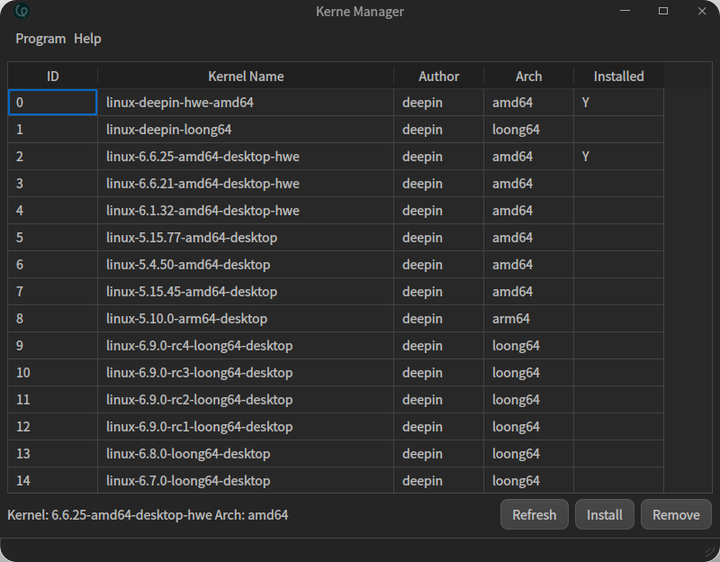Click the Arch column header
This screenshot has width=720, height=562.
tap(529, 76)
